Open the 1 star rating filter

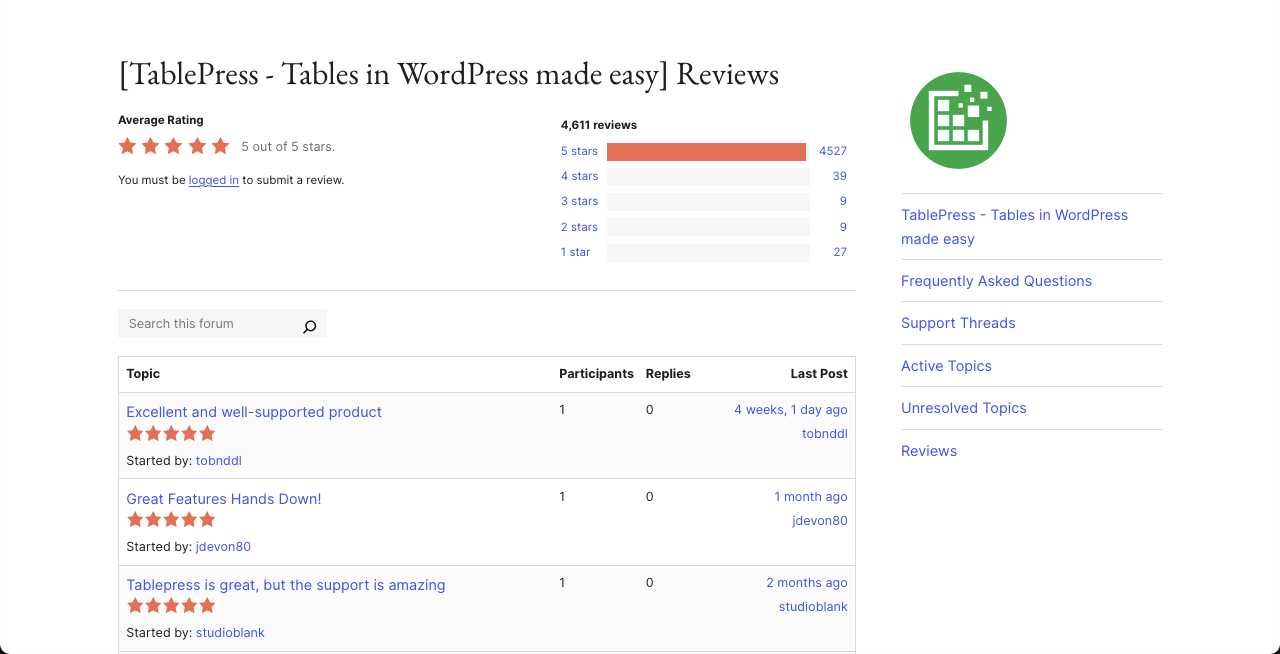pyautogui.click(x=575, y=252)
